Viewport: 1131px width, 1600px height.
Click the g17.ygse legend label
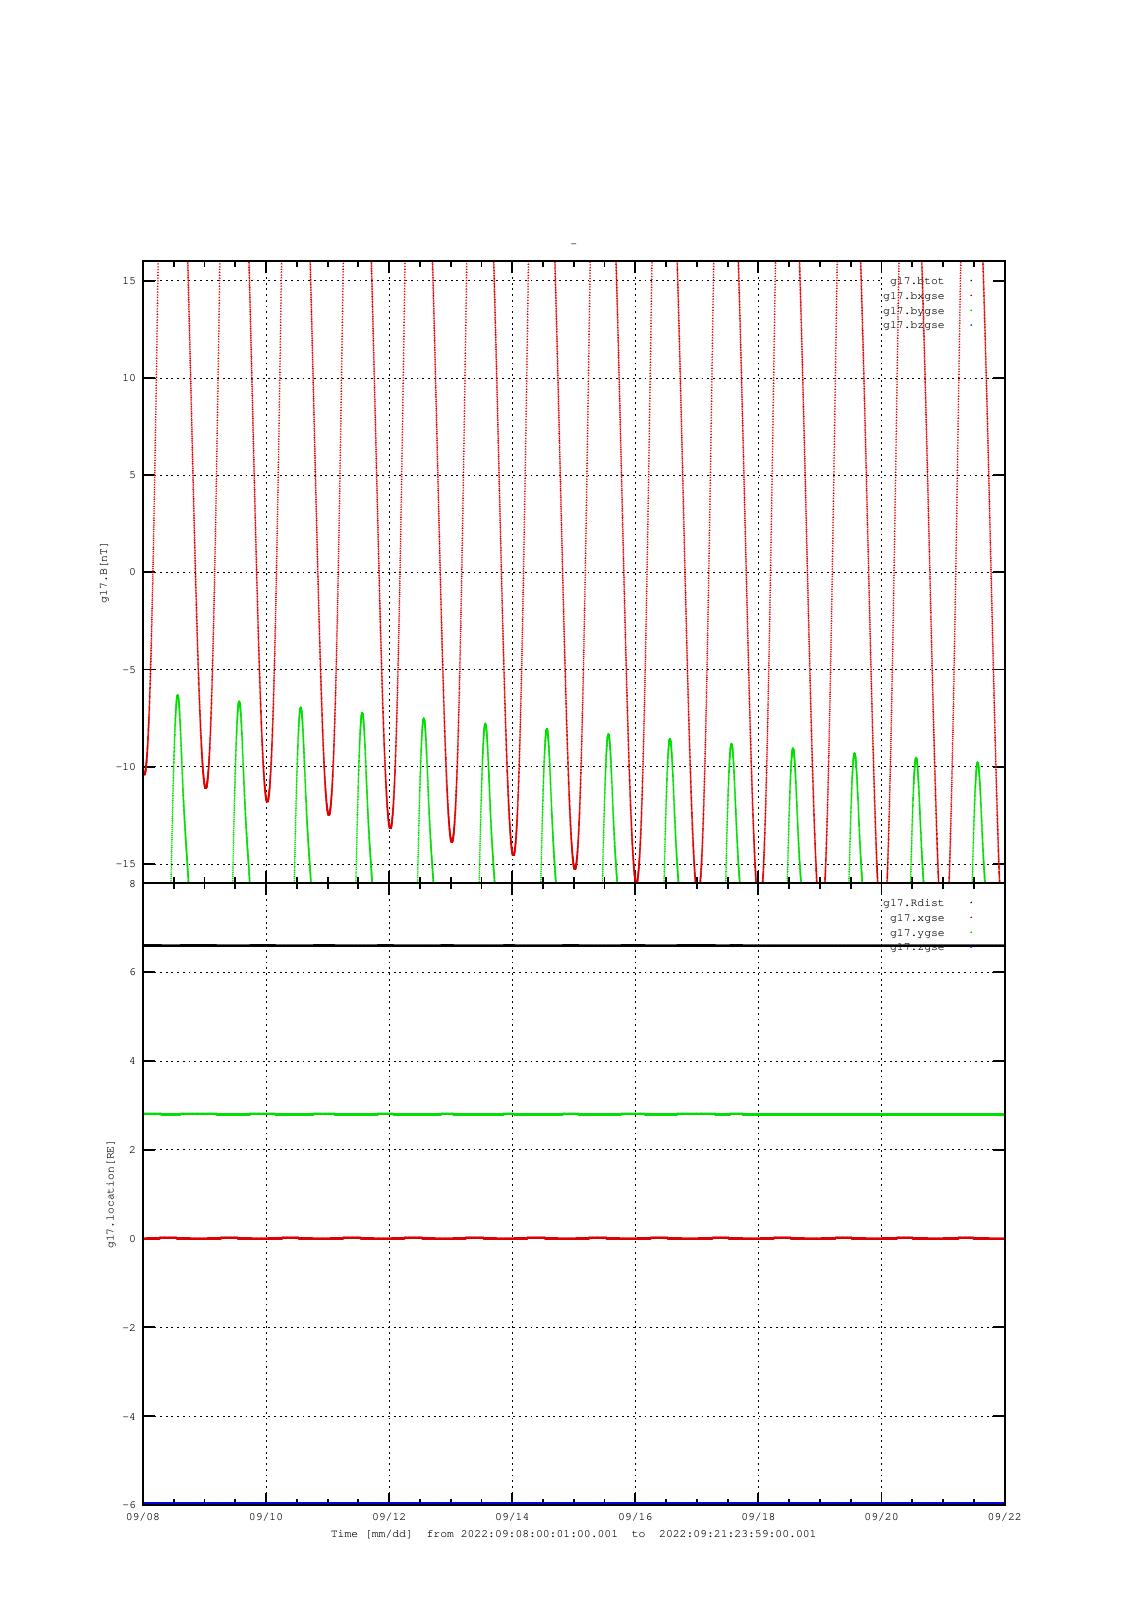point(917,933)
